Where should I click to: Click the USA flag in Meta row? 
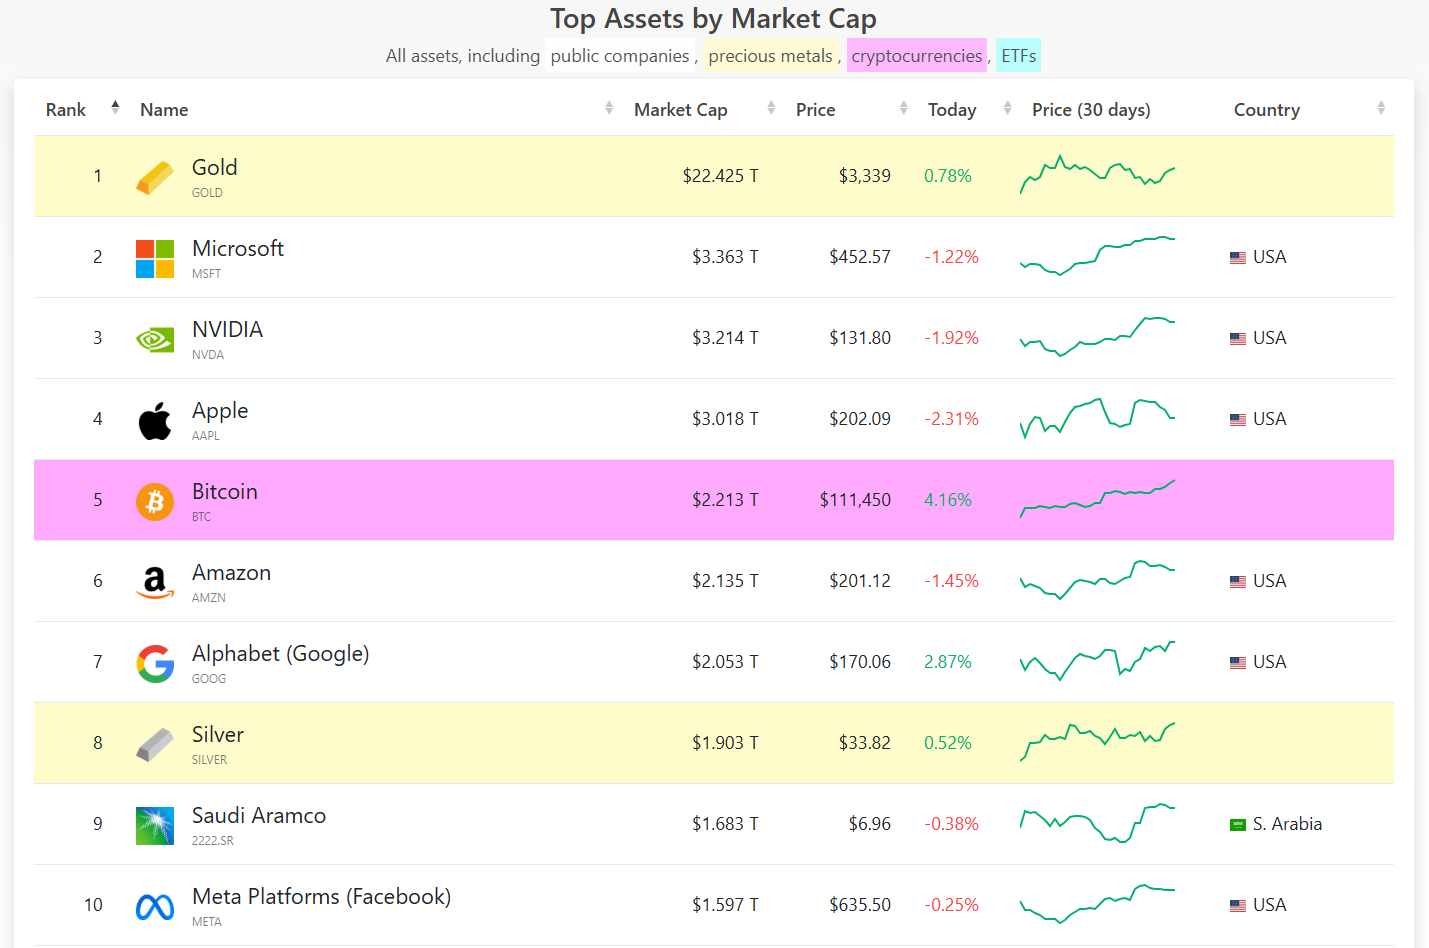pos(1238,906)
